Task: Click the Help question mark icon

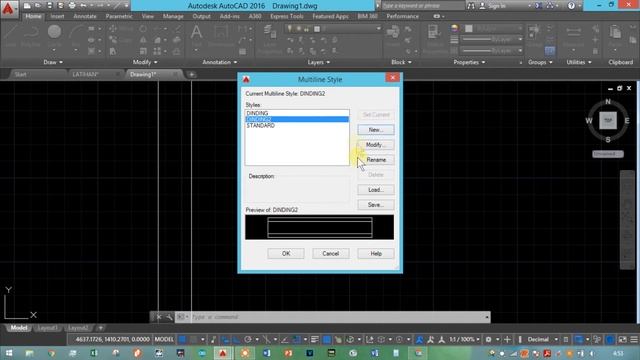Action: coord(571,6)
